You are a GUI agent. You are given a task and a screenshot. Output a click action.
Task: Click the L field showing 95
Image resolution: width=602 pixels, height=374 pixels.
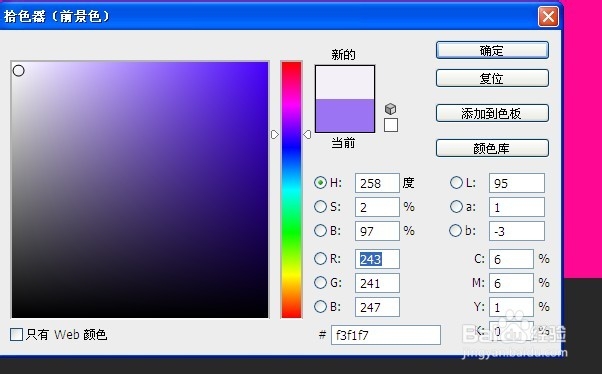517,183
